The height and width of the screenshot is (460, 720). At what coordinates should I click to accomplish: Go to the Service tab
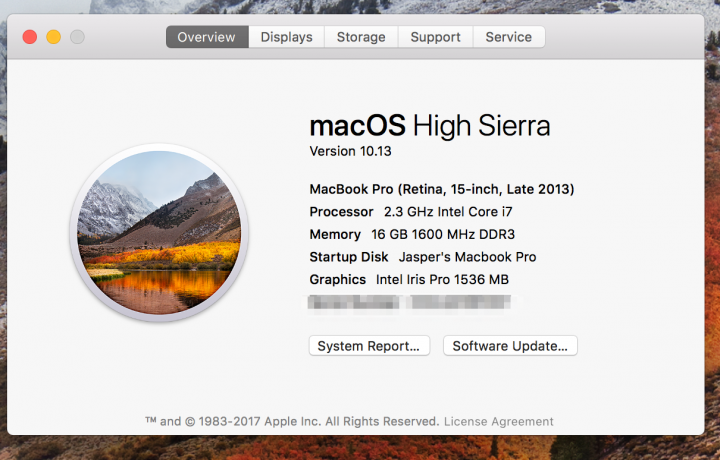point(509,37)
